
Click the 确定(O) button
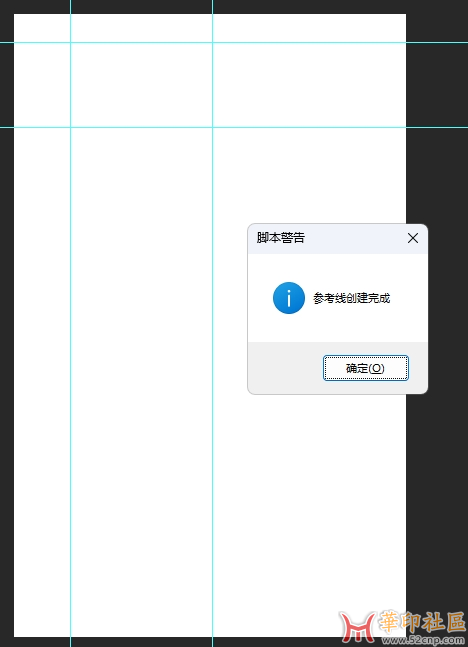coord(366,368)
